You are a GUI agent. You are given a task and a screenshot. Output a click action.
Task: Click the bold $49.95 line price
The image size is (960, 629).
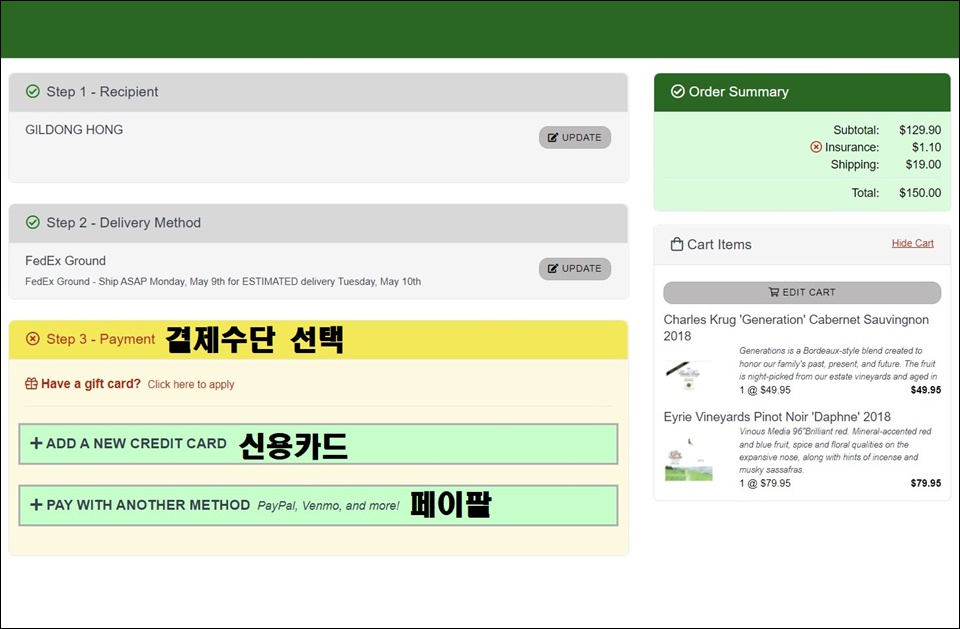pyautogui.click(x=926, y=390)
